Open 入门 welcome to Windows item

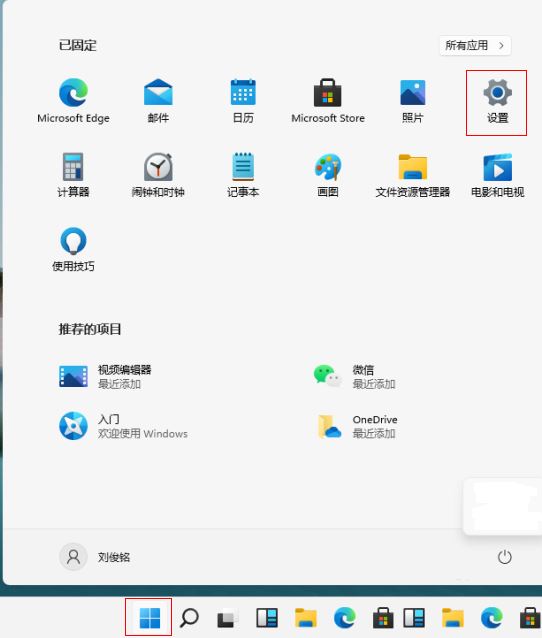coord(124,426)
